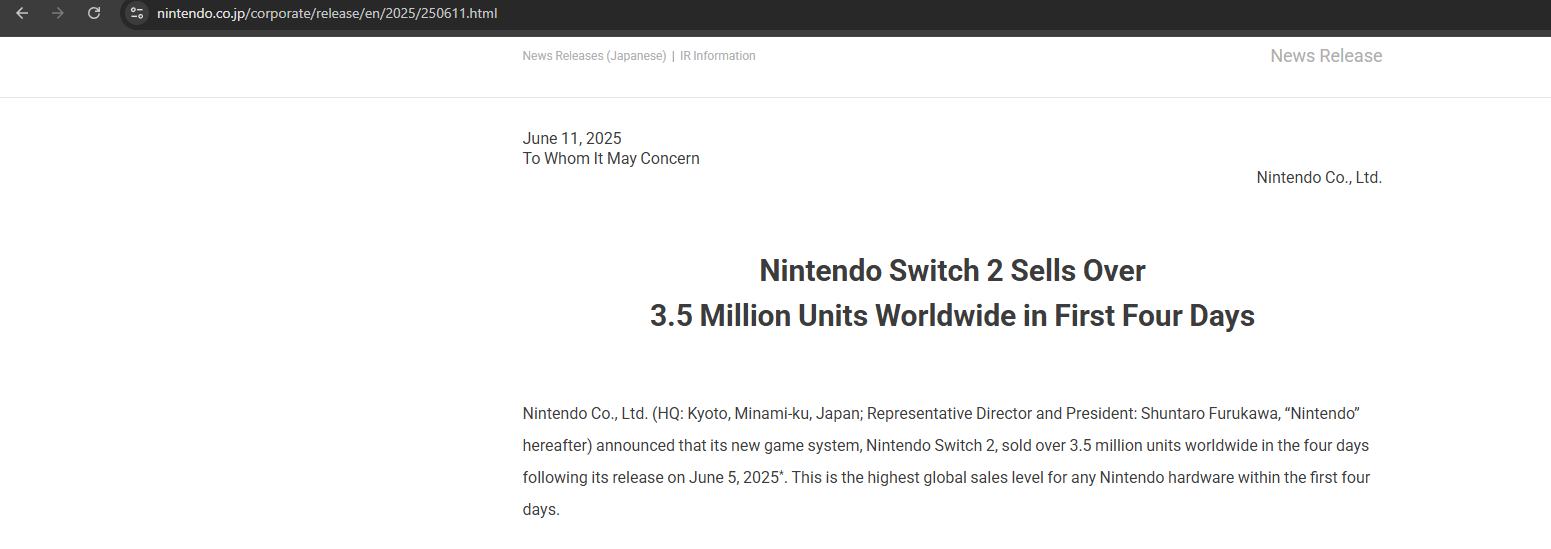The height and width of the screenshot is (549, 1551).
Task: Click the Nintendo Co., Ltd. signature line
Action: (x=1319, y=178)
